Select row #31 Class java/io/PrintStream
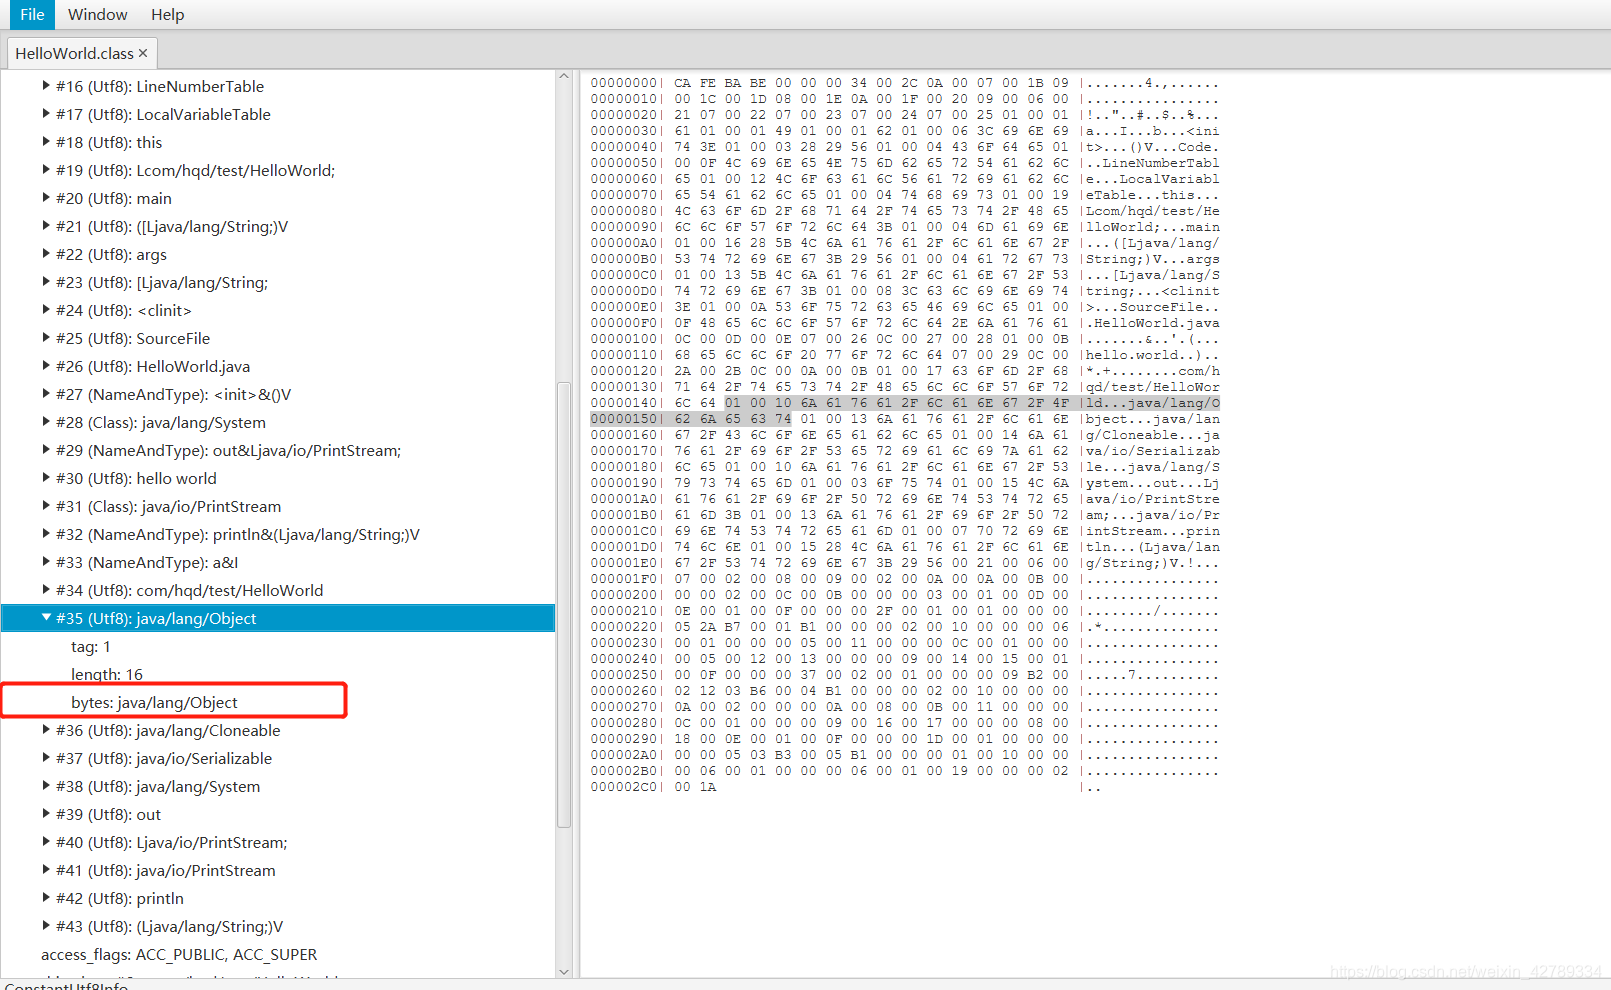Image resolution: width=1611 pixels, height=990 pixels. click(x=278, y=506)
